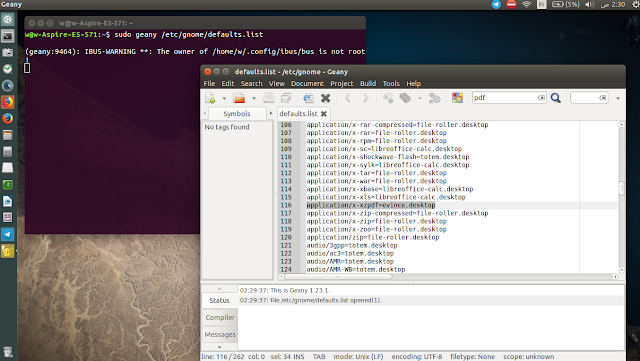Viewport: 640px width, 361px height.
Task: Open the Wi-Fi network indicator
Action: 527,4
